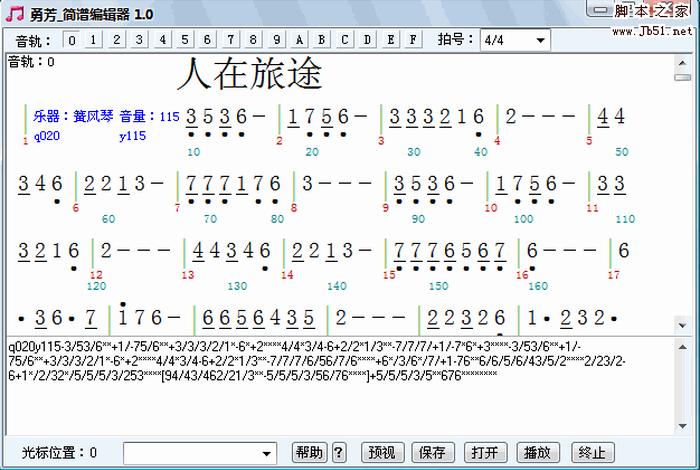Select track 0 button

pos(72,40)
